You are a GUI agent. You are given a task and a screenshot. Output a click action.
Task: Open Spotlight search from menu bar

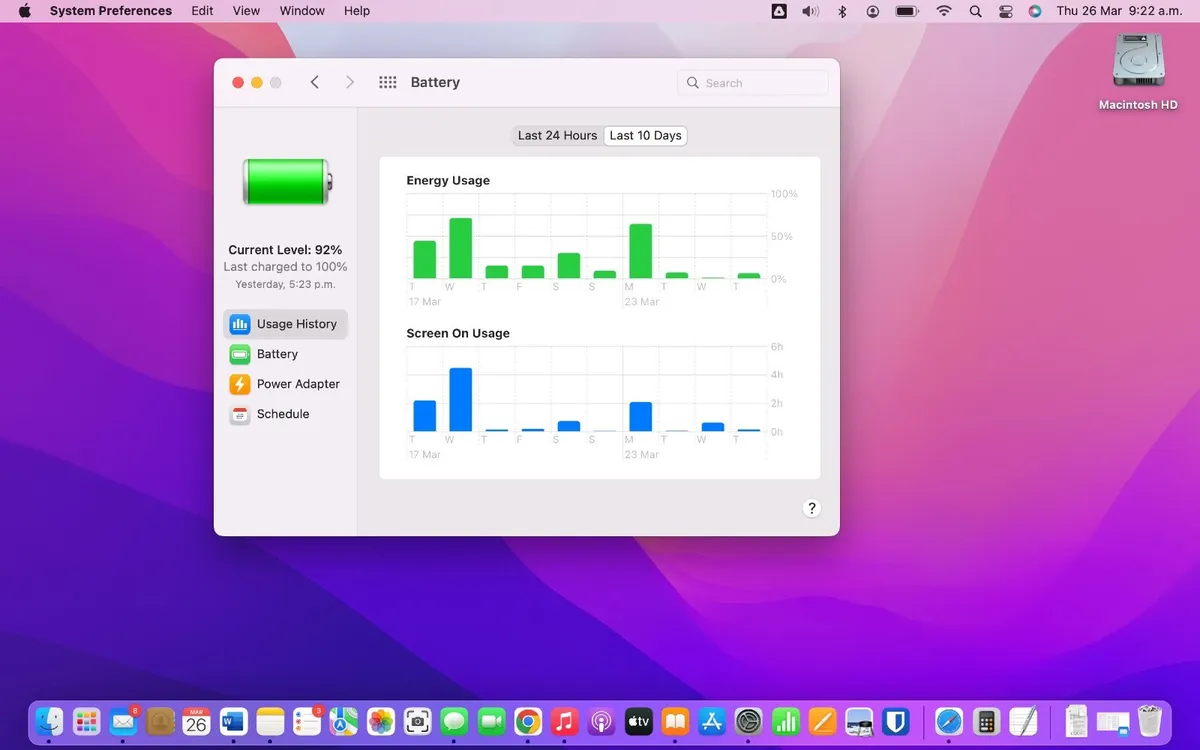[x=975, y=11]
